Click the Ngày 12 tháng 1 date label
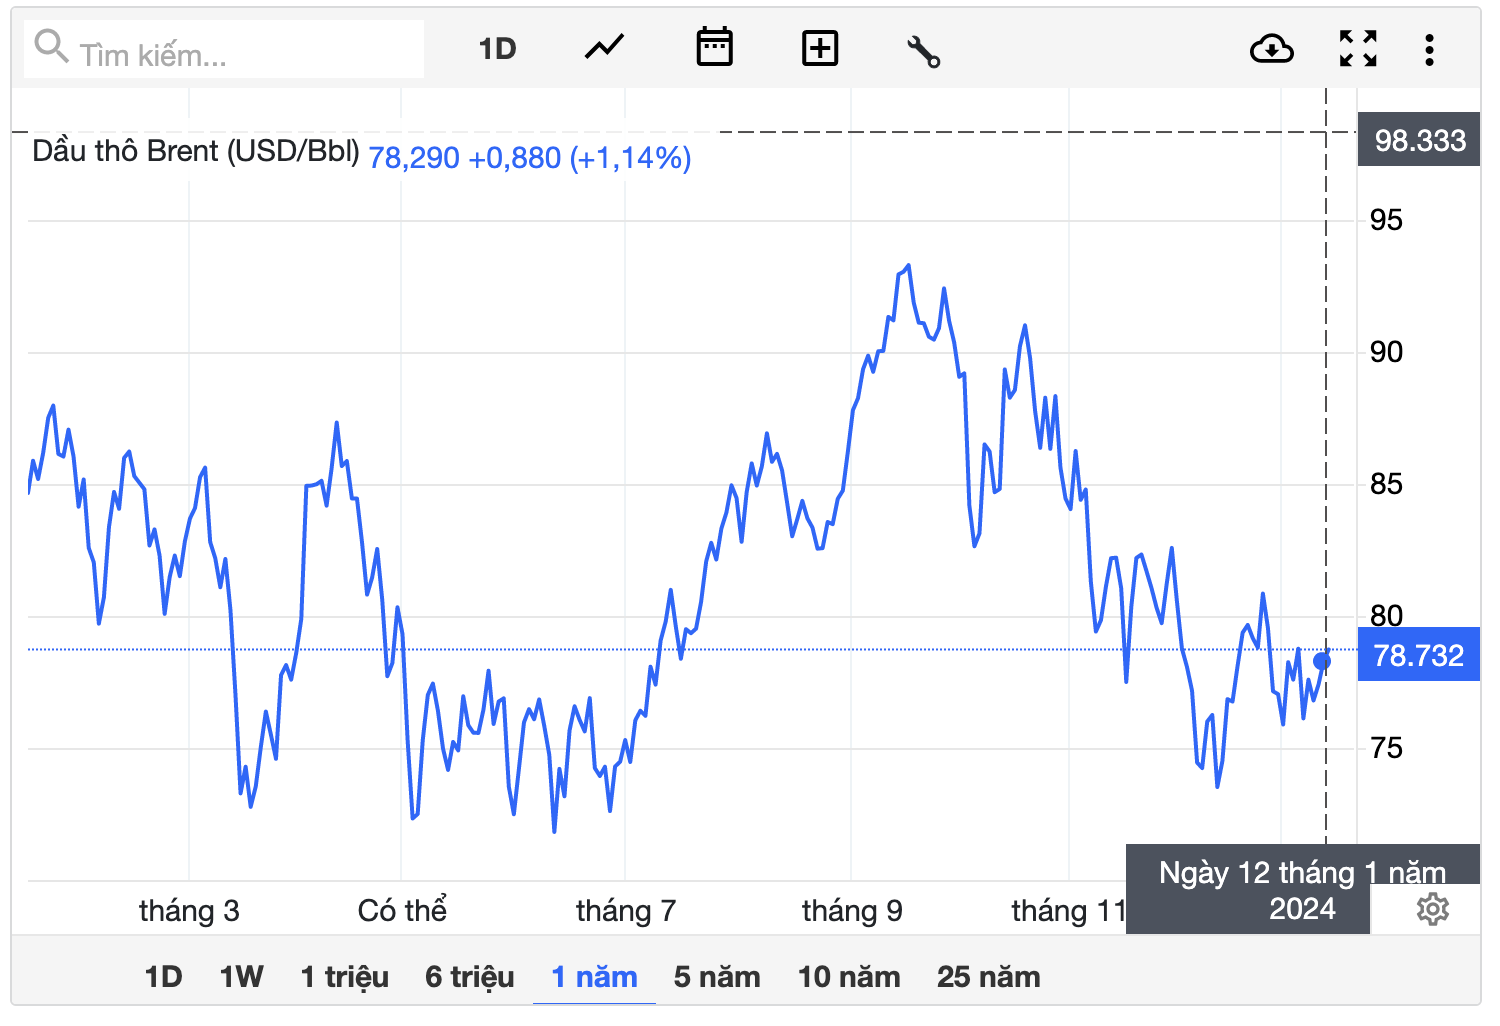 [1302, 890]
